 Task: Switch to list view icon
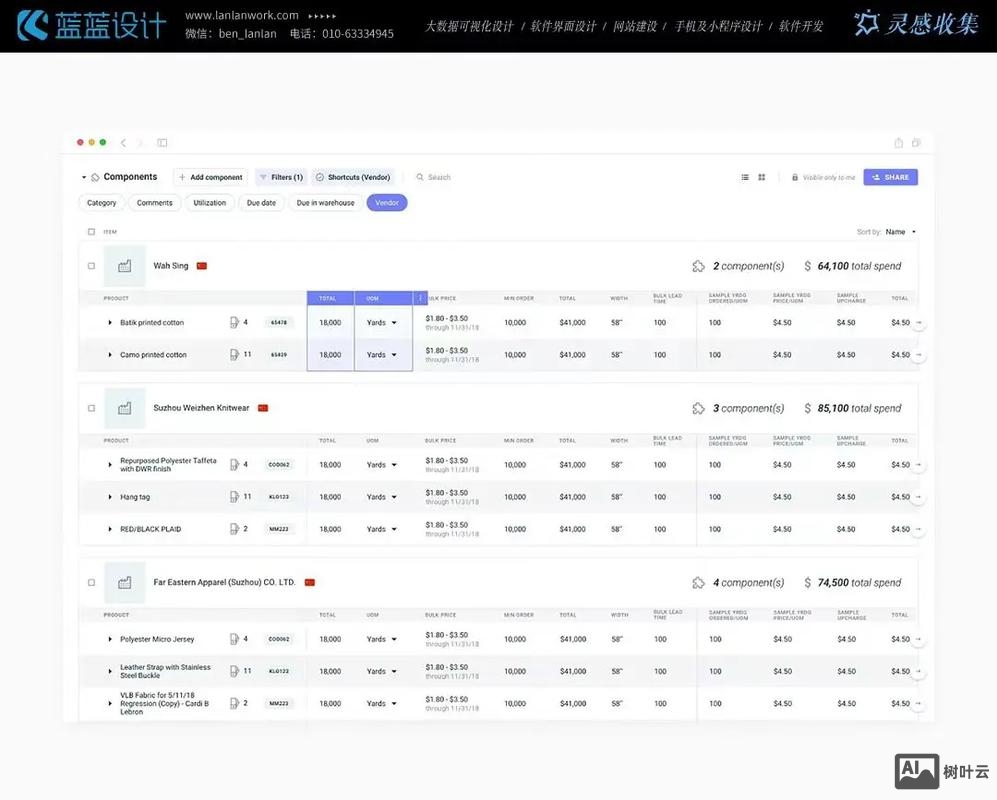[745, 177]
